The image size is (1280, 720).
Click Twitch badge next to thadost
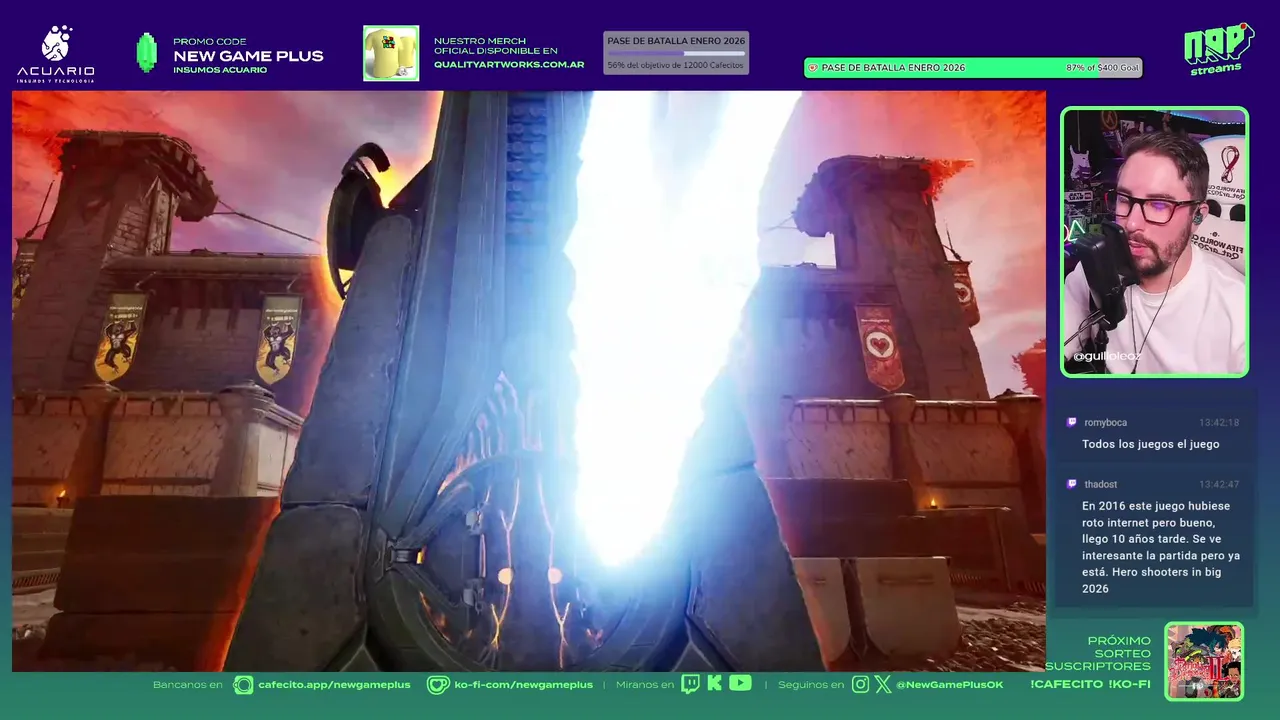point(1072,484)
